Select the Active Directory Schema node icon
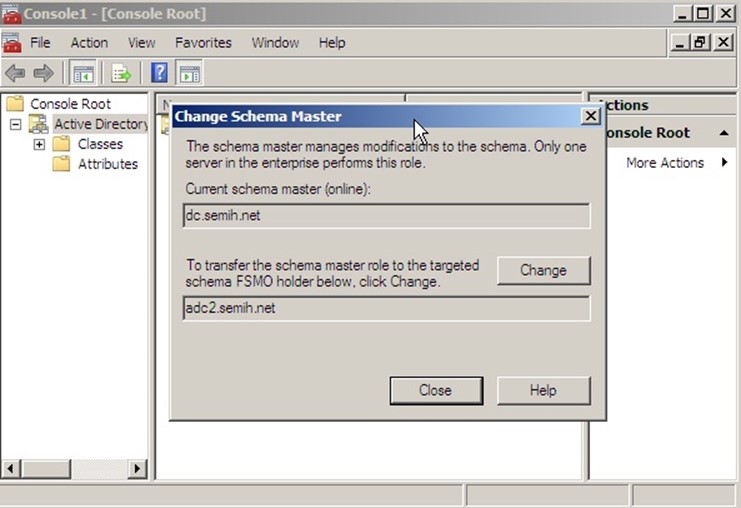This screenshot has width=741, height=508. tap(39, 124)
